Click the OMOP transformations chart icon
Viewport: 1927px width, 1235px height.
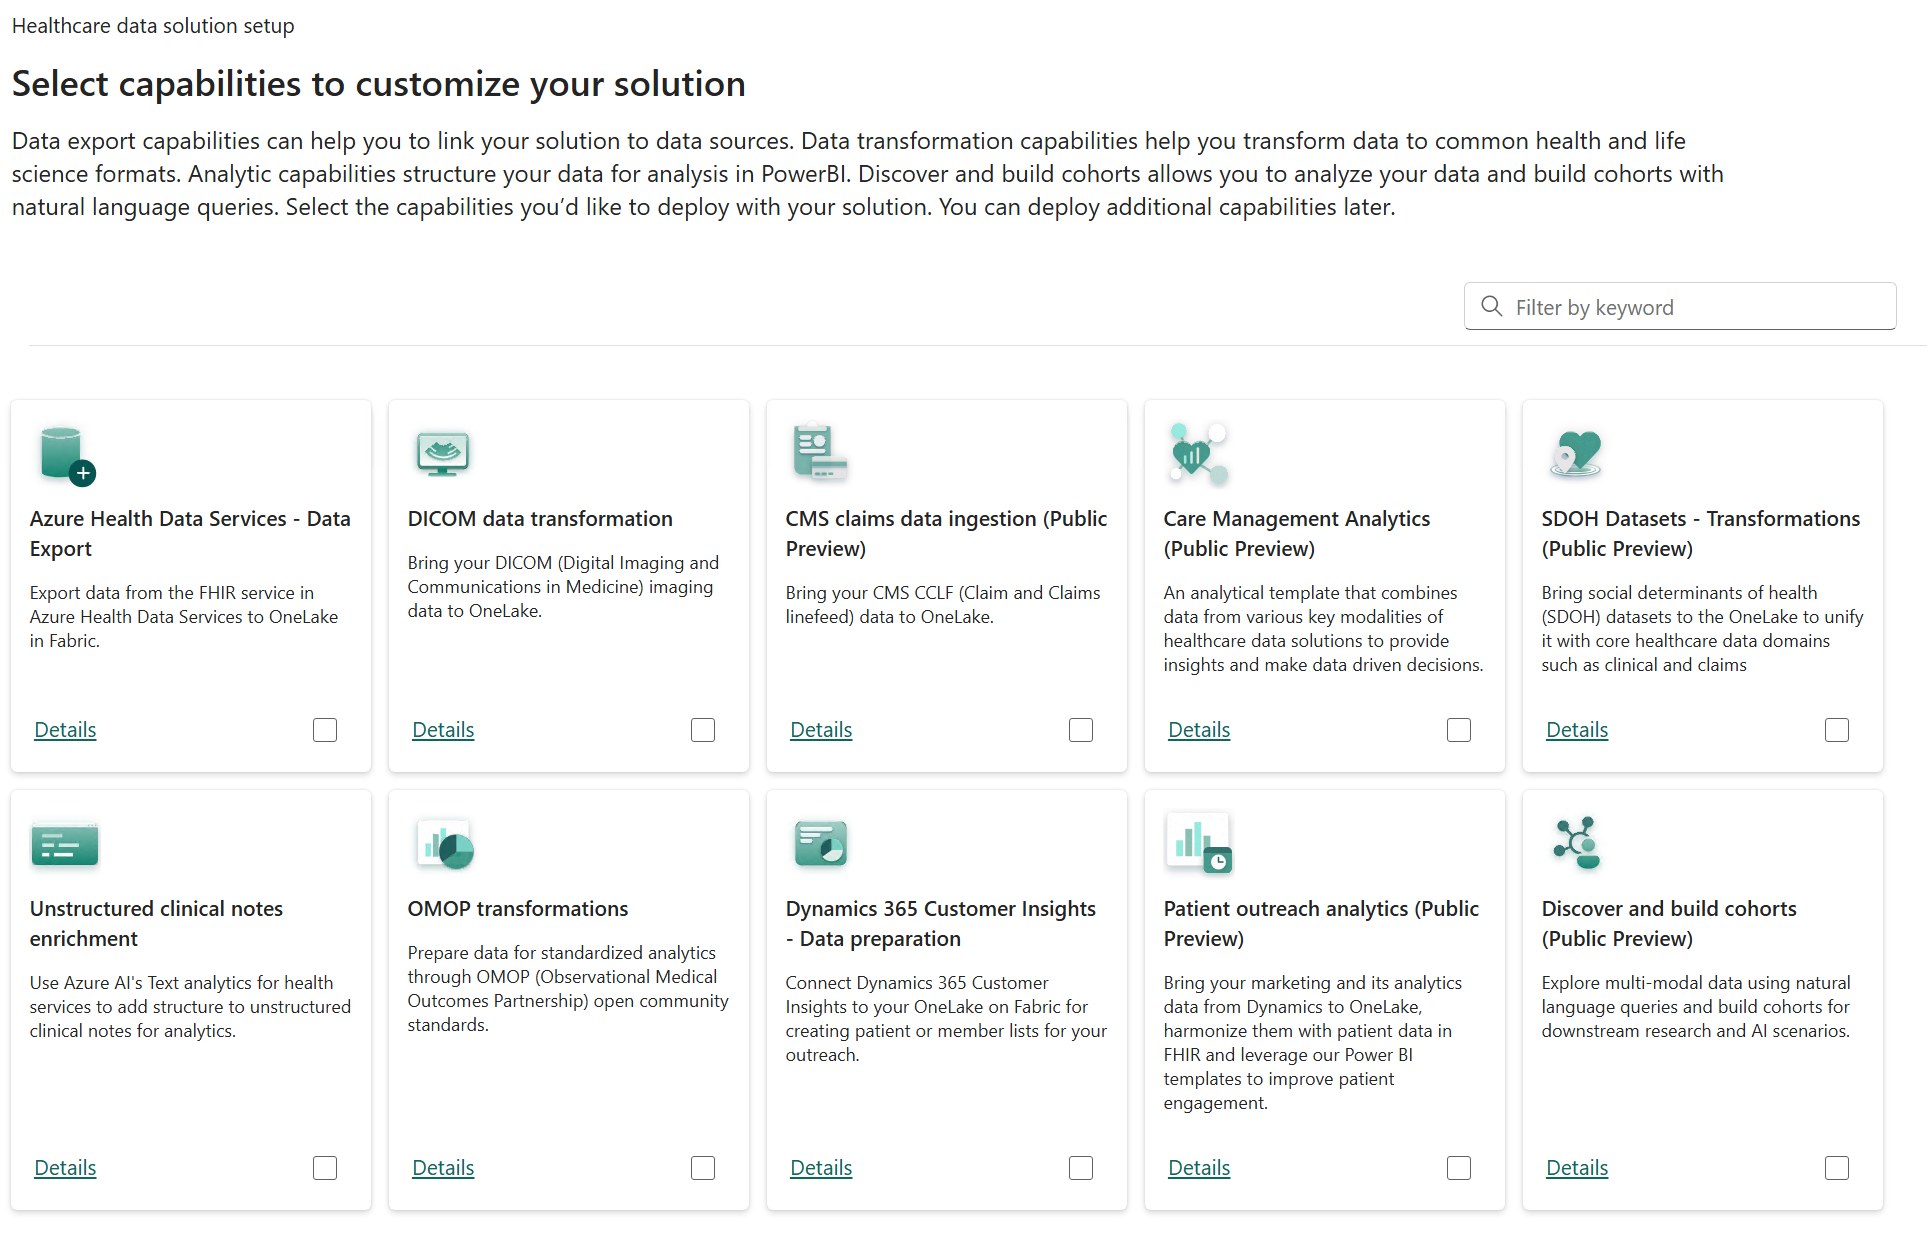pos(445,845)
